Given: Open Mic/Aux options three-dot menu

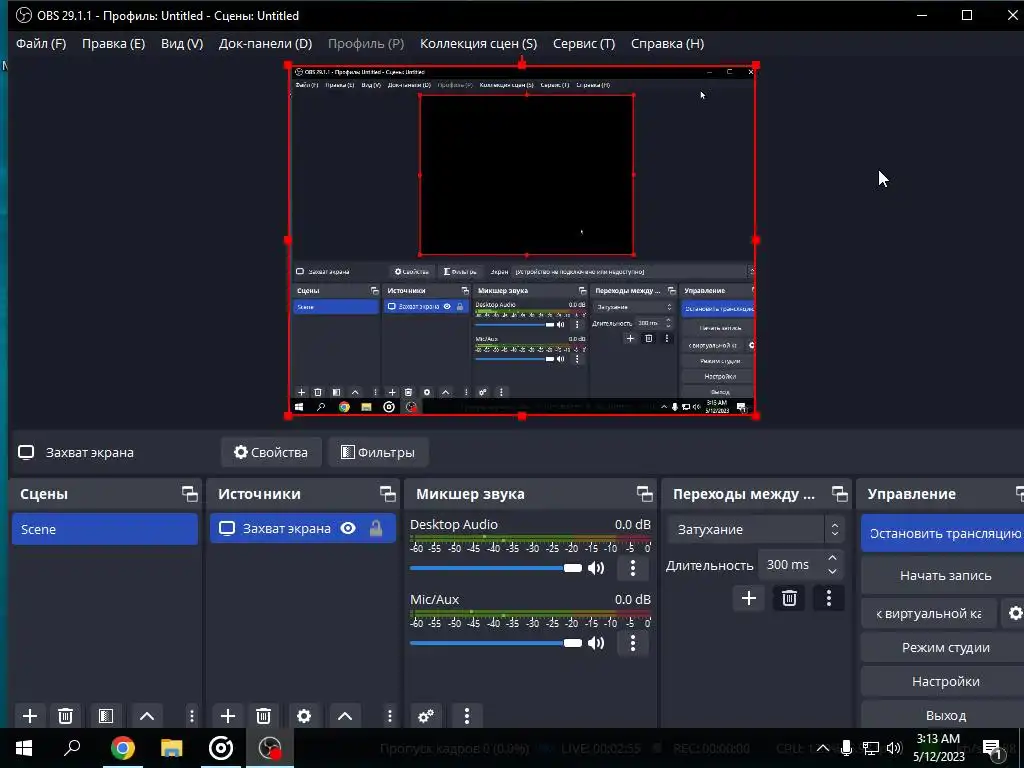Looking at the screenshot, I should pyautogui.click(x=632, y=643).
